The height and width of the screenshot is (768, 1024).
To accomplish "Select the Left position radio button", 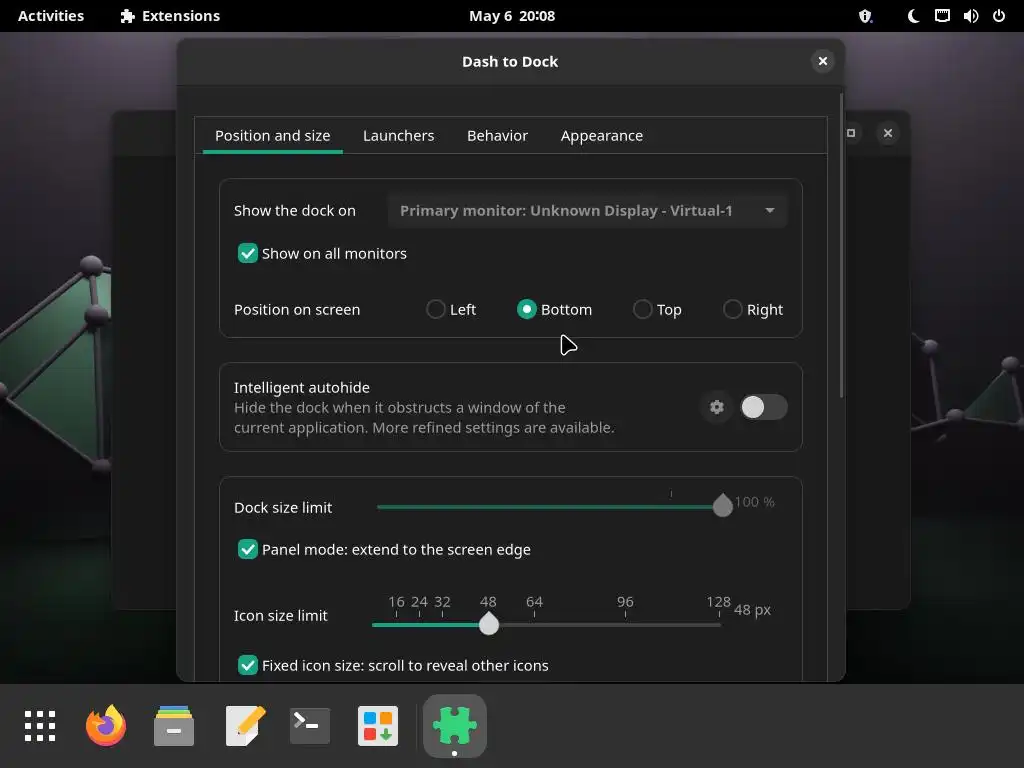I will click(x=436, y=310).
